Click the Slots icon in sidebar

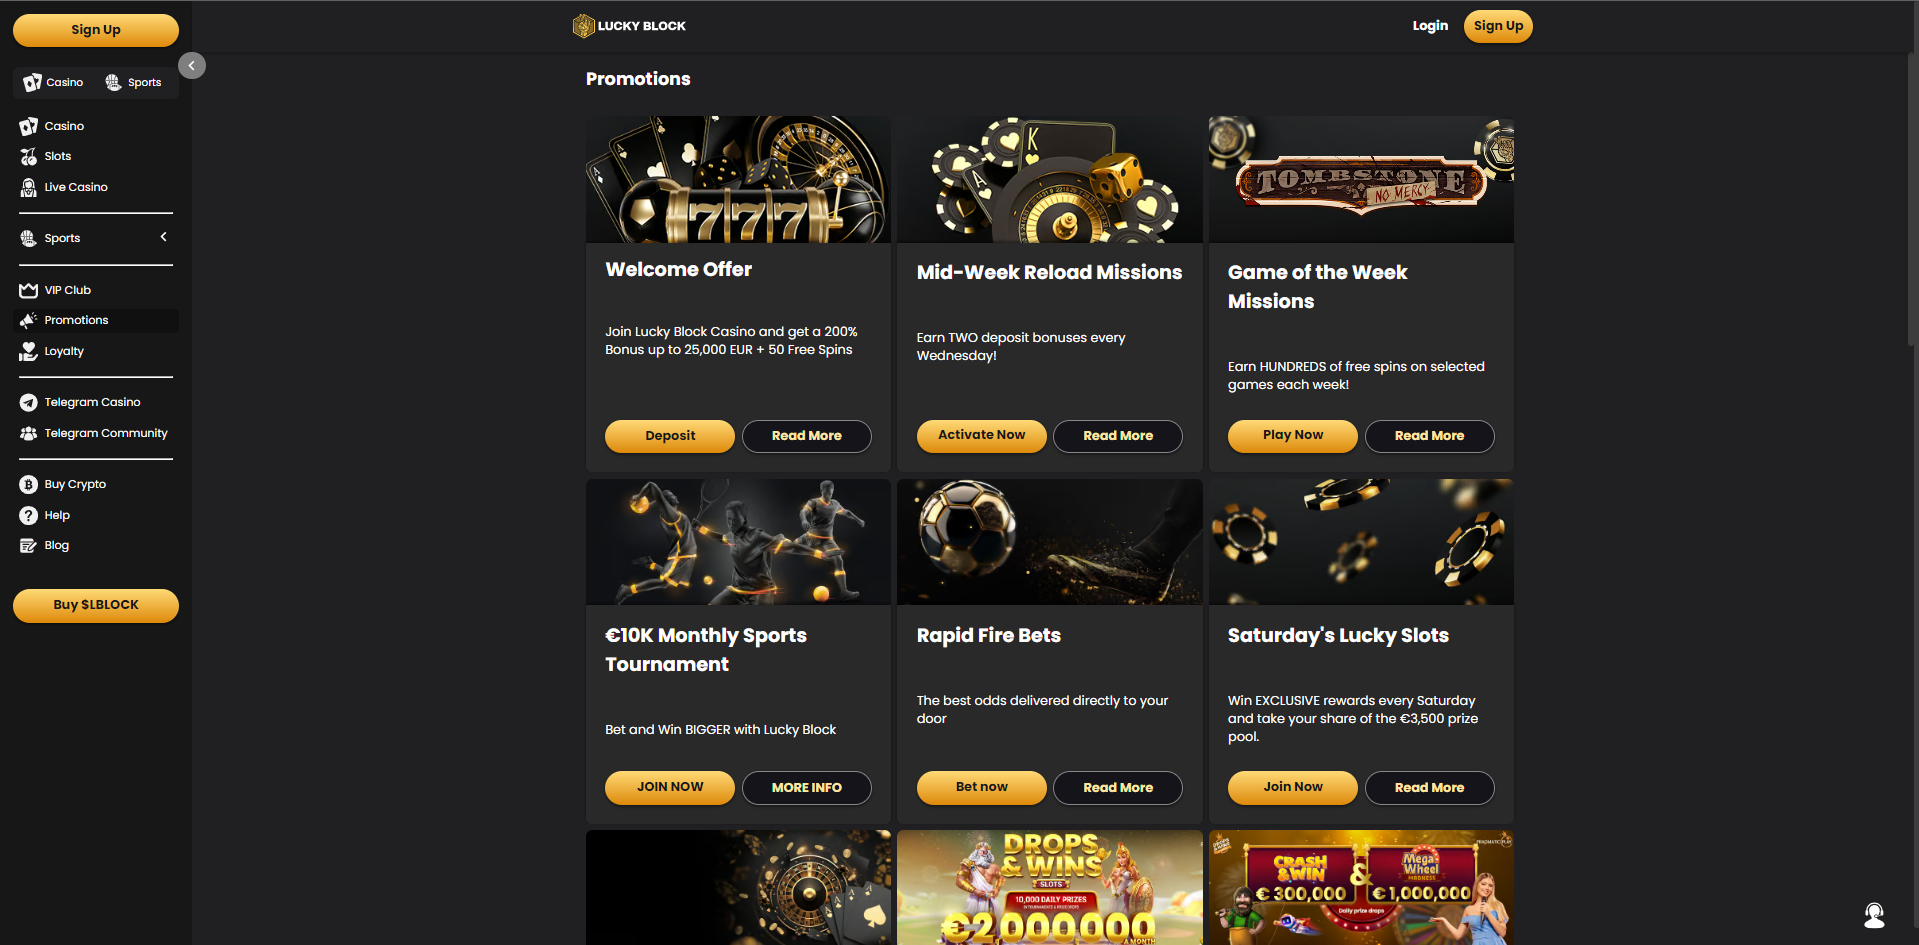[x=28, y=156]
